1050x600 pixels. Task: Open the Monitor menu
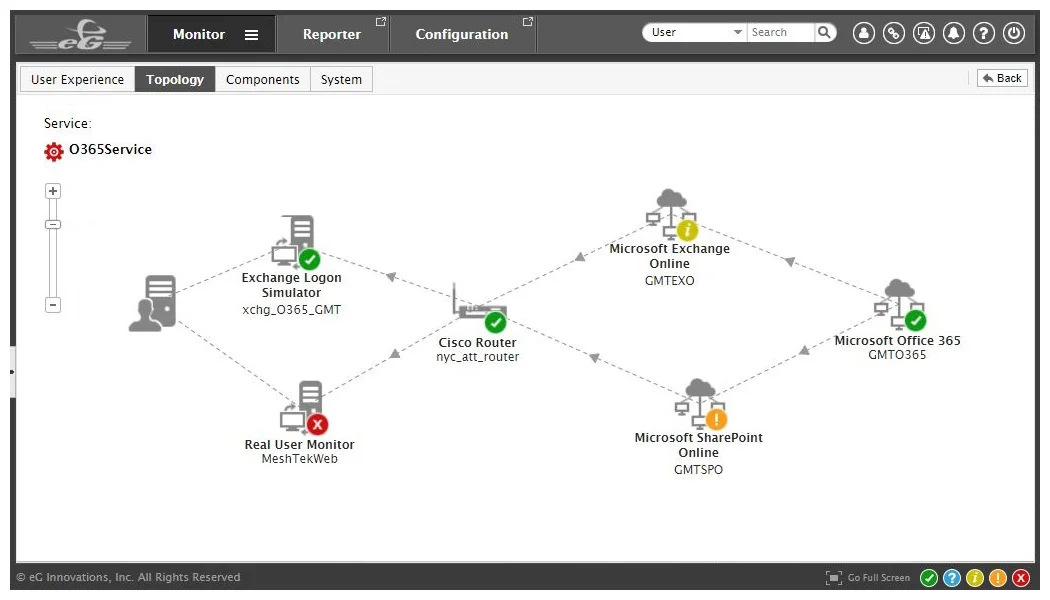pos(199,34)
